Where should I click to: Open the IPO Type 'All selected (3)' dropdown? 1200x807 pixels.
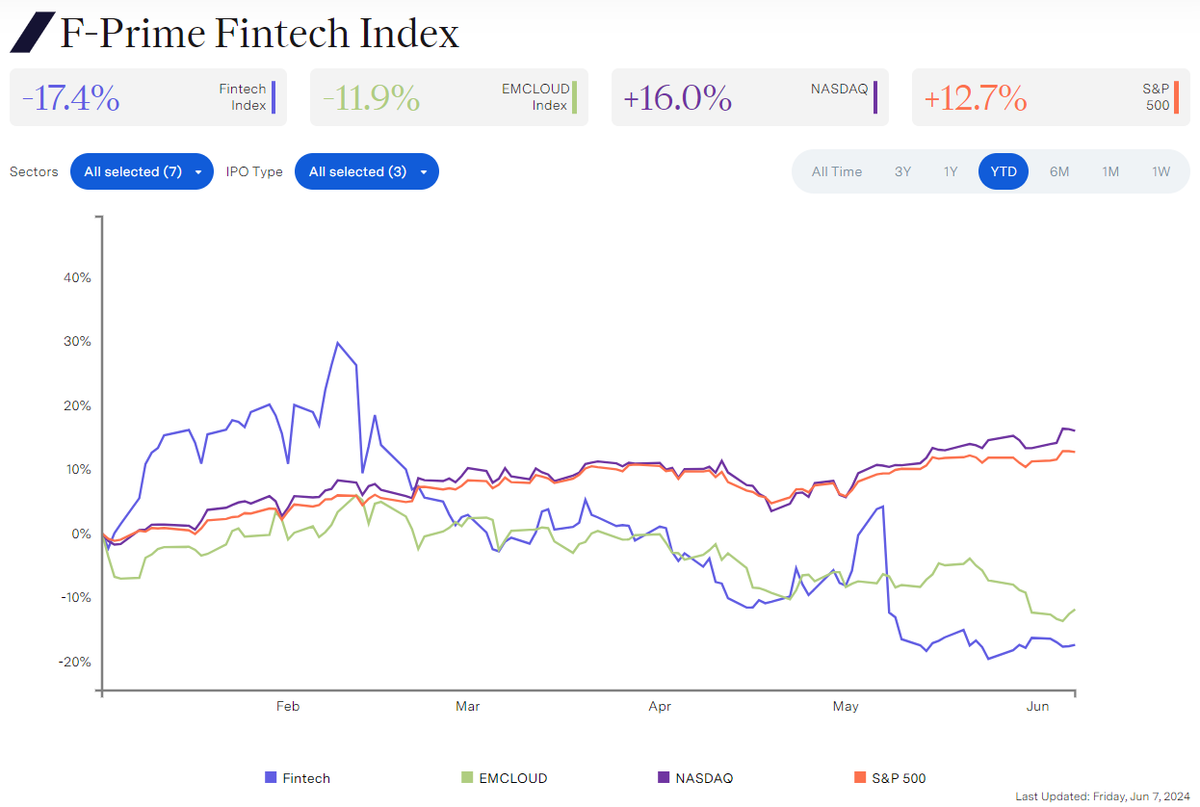coord(366,171)
